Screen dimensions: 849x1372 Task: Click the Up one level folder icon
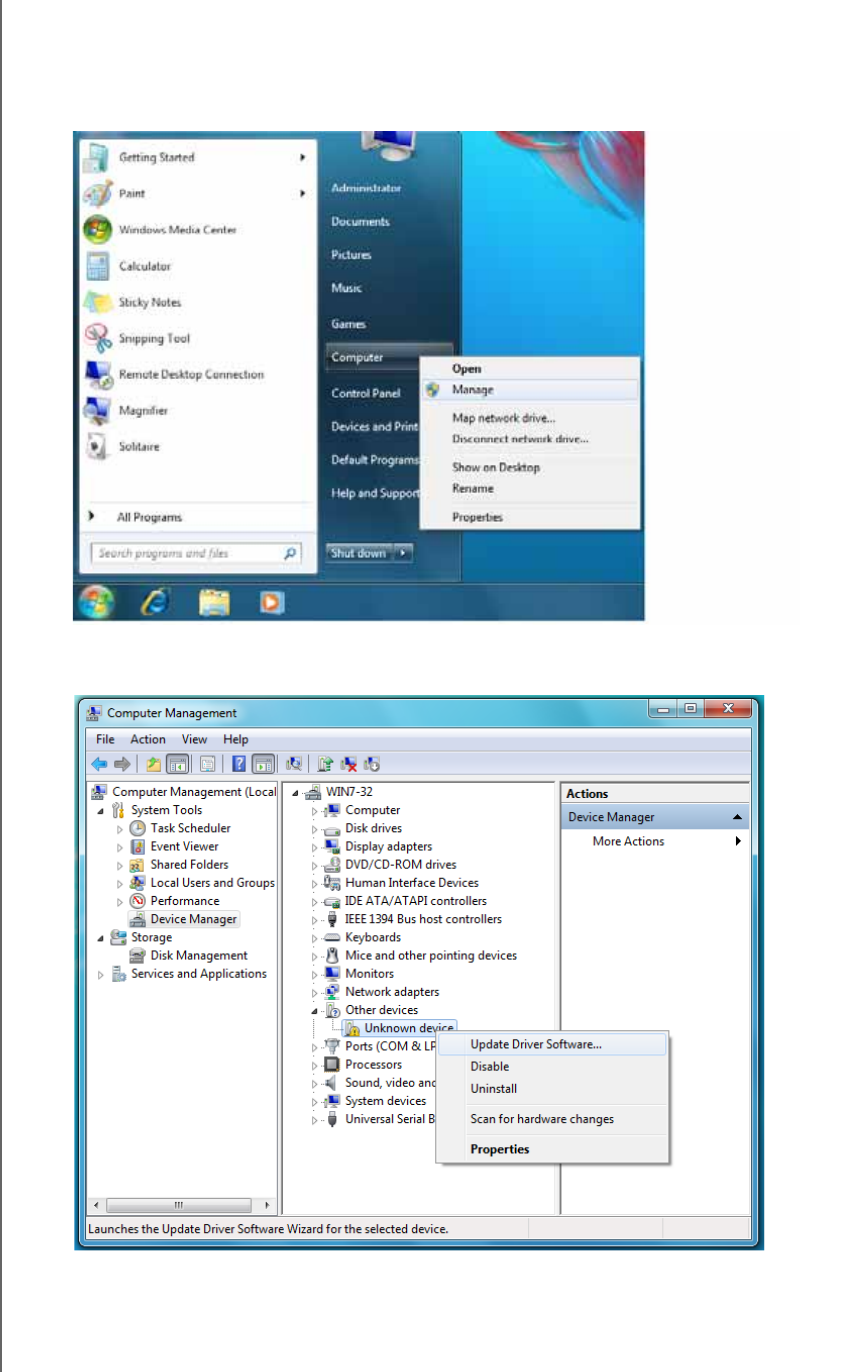[155, 764]
